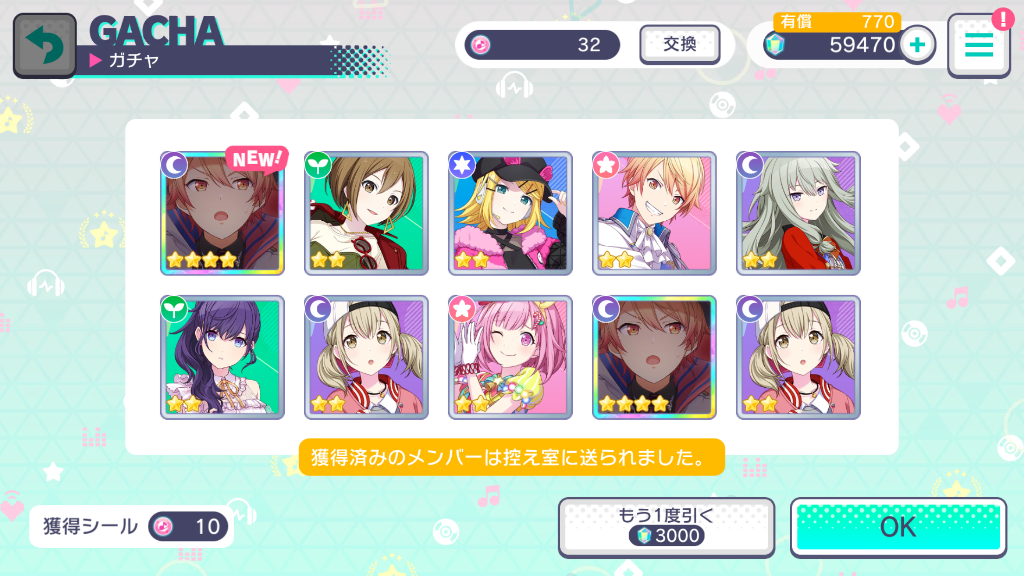Confirm with the OK button

coord(898,527)
